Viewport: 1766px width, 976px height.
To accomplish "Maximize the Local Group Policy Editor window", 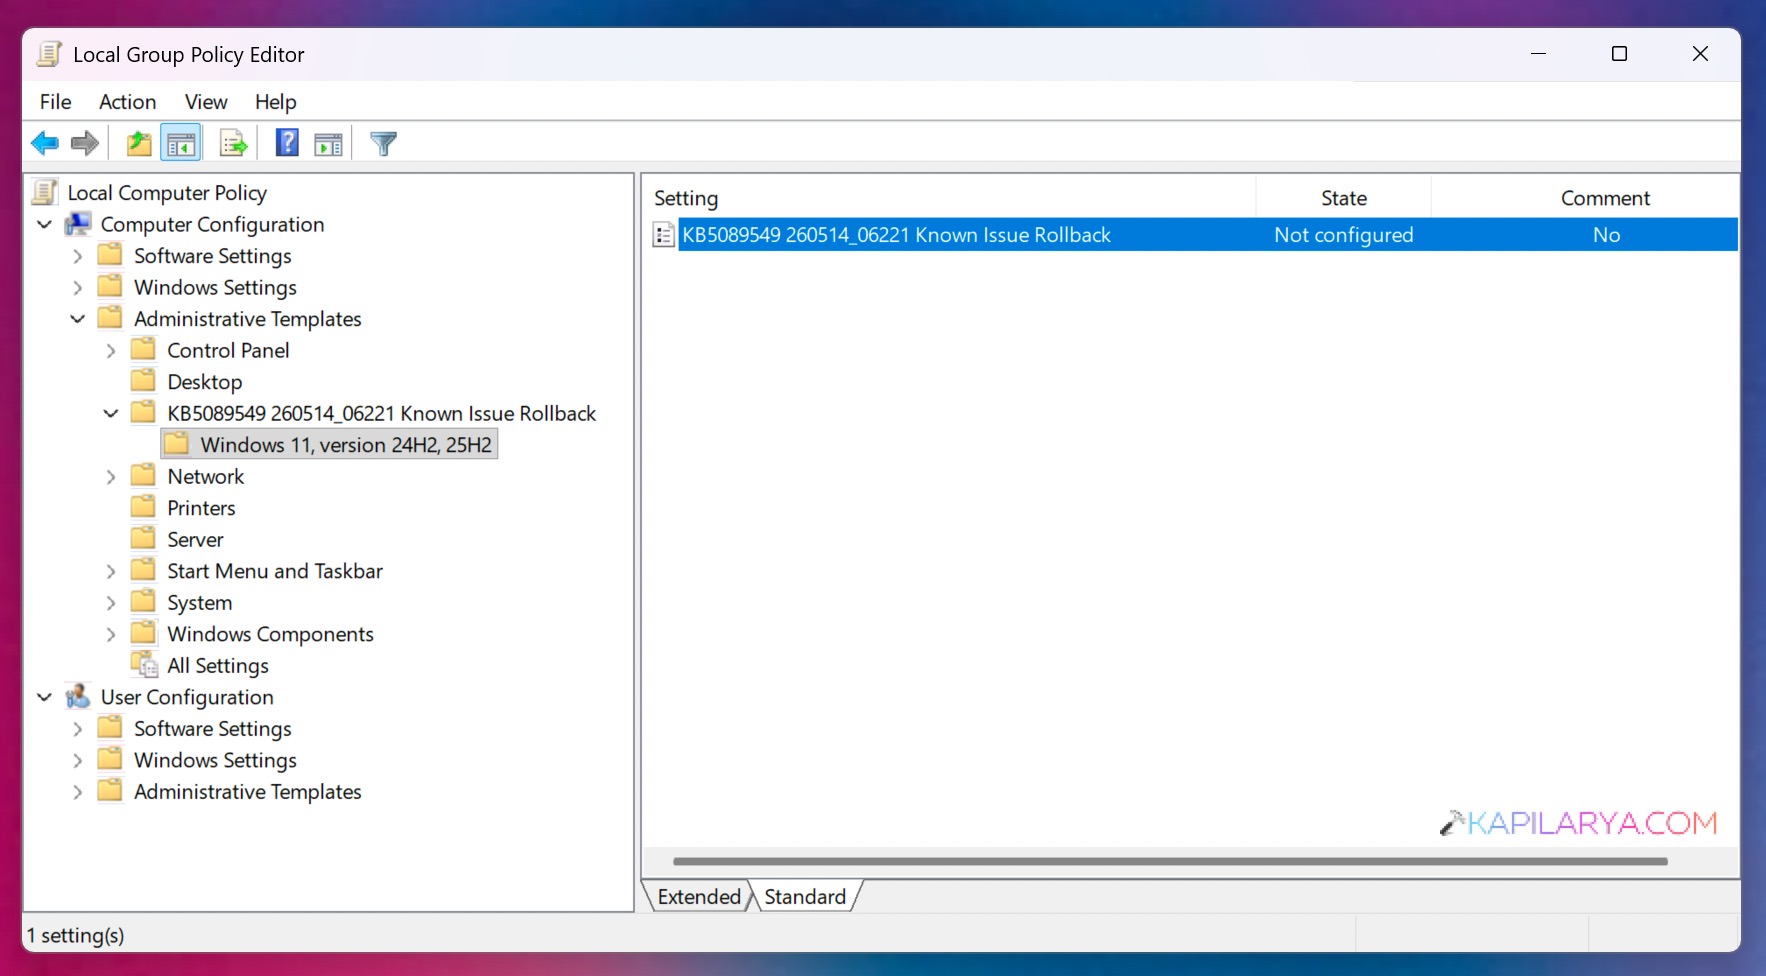I will [1619, 54].
